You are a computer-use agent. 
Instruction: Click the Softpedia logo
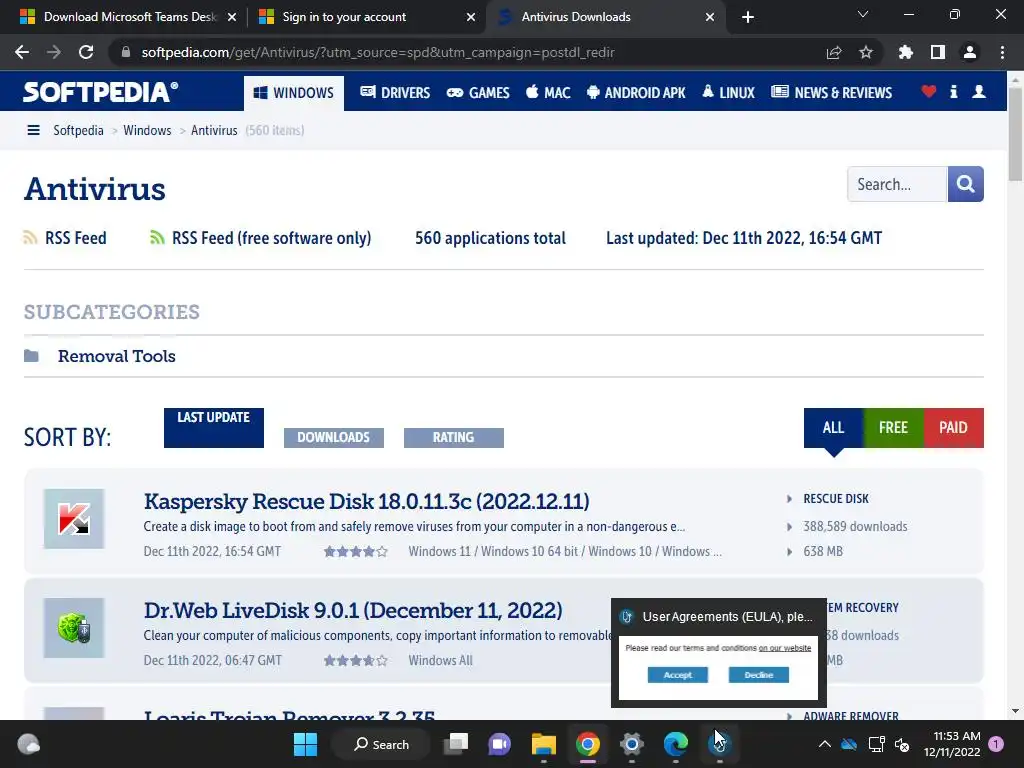click(x=100, y=92)
